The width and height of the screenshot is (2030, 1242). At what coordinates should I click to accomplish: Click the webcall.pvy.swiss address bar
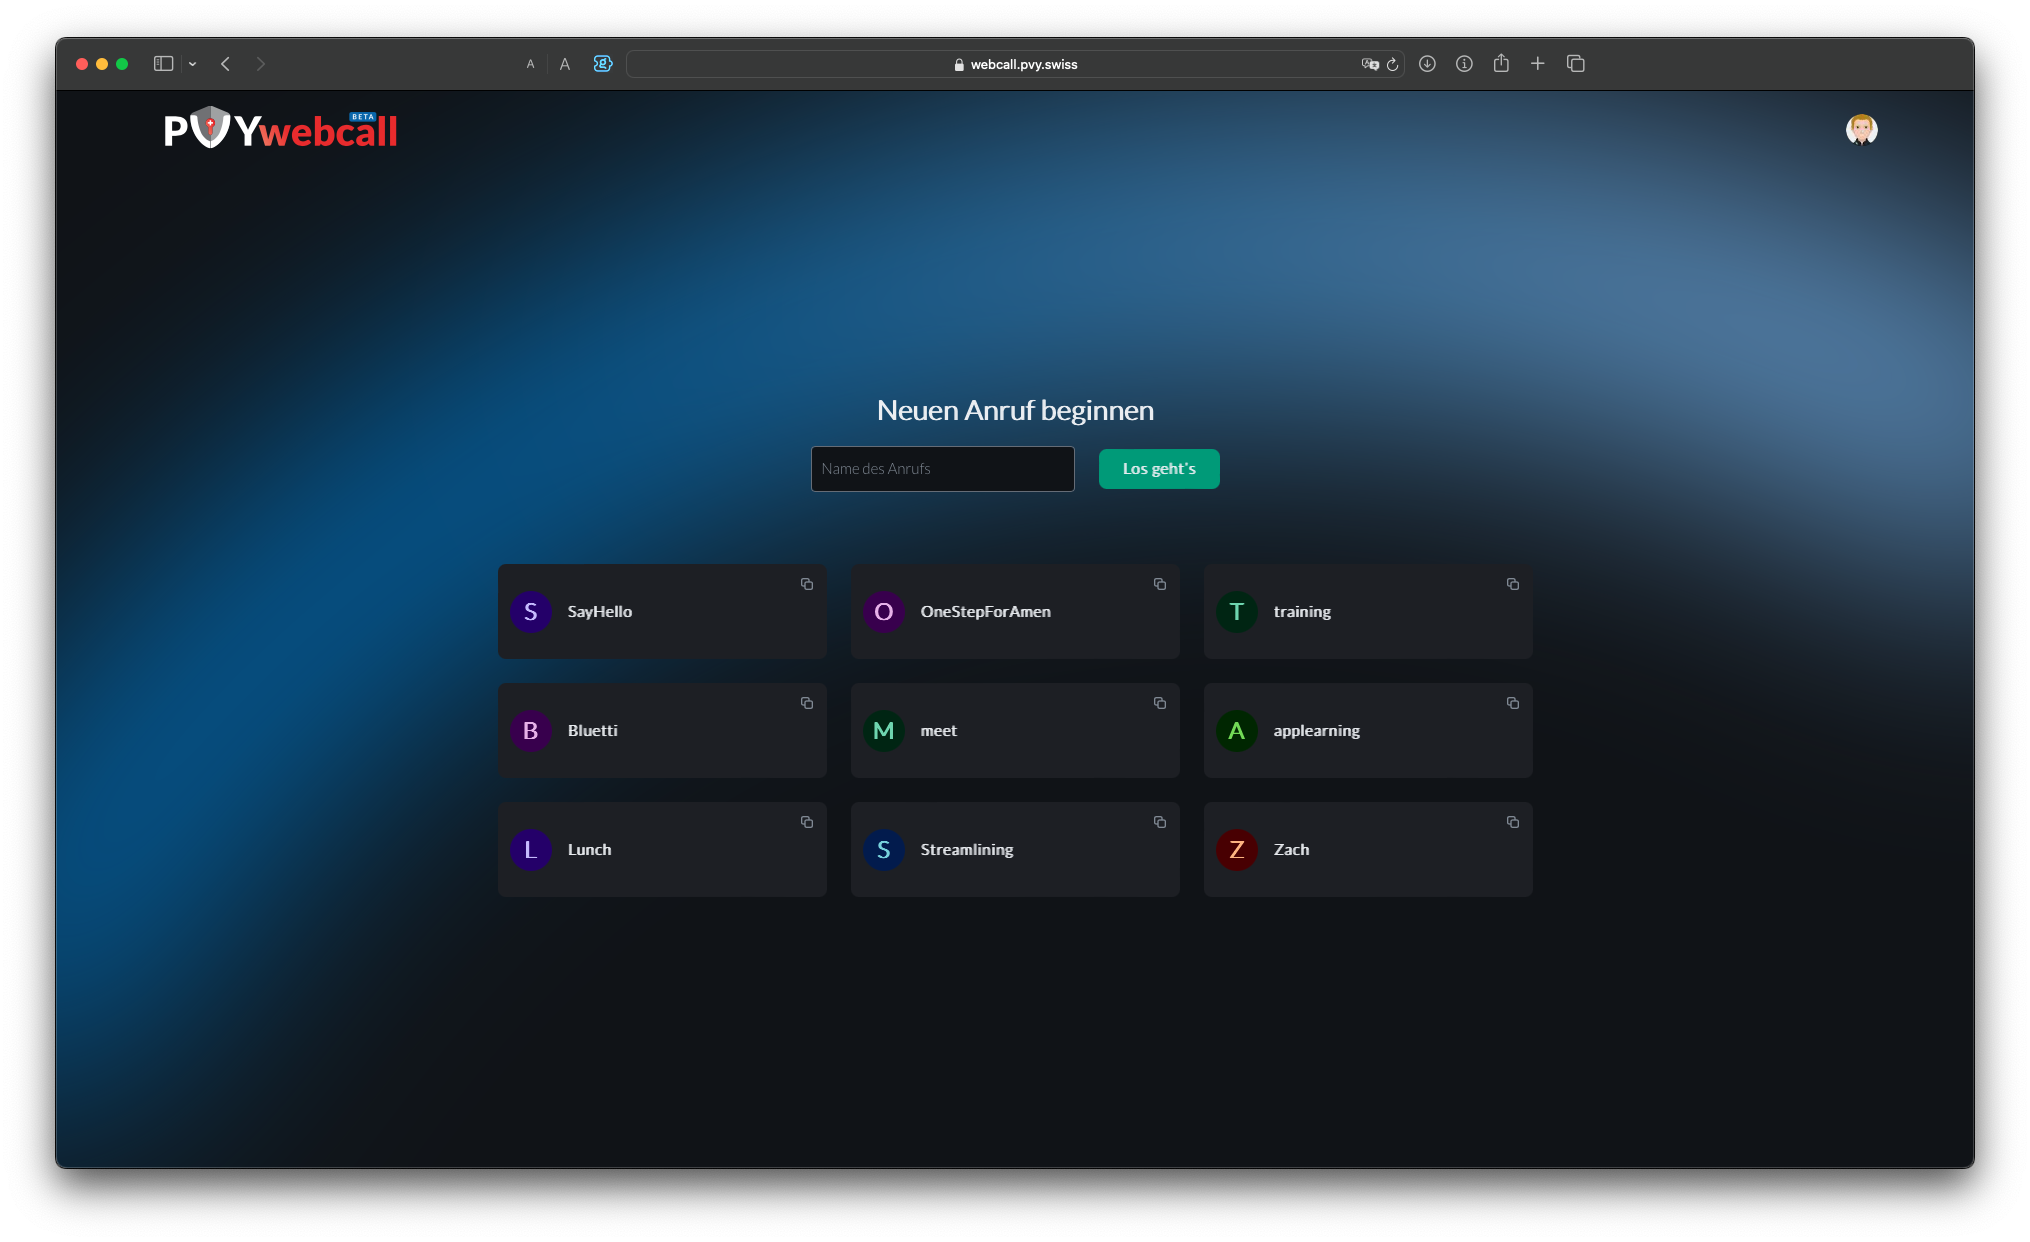click(1015, 64)
